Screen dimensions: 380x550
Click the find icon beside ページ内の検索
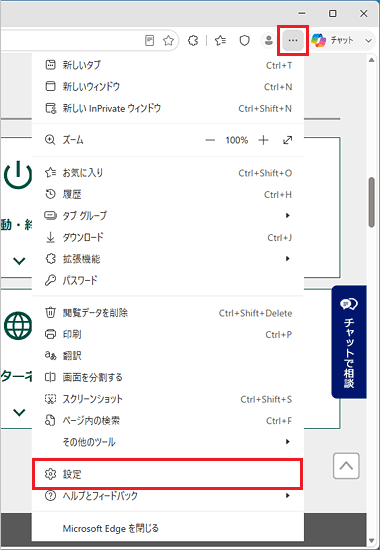pyautogui.click(x=50, y=420)
